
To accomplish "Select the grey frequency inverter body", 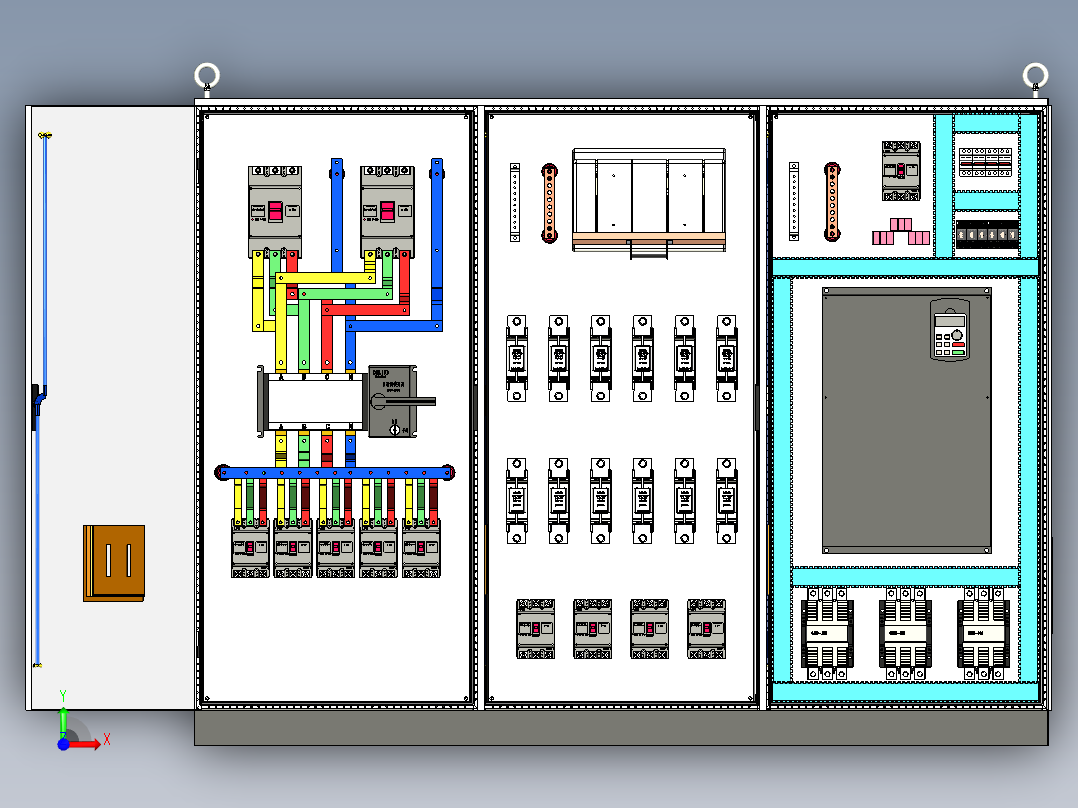I will pos(907,420).
